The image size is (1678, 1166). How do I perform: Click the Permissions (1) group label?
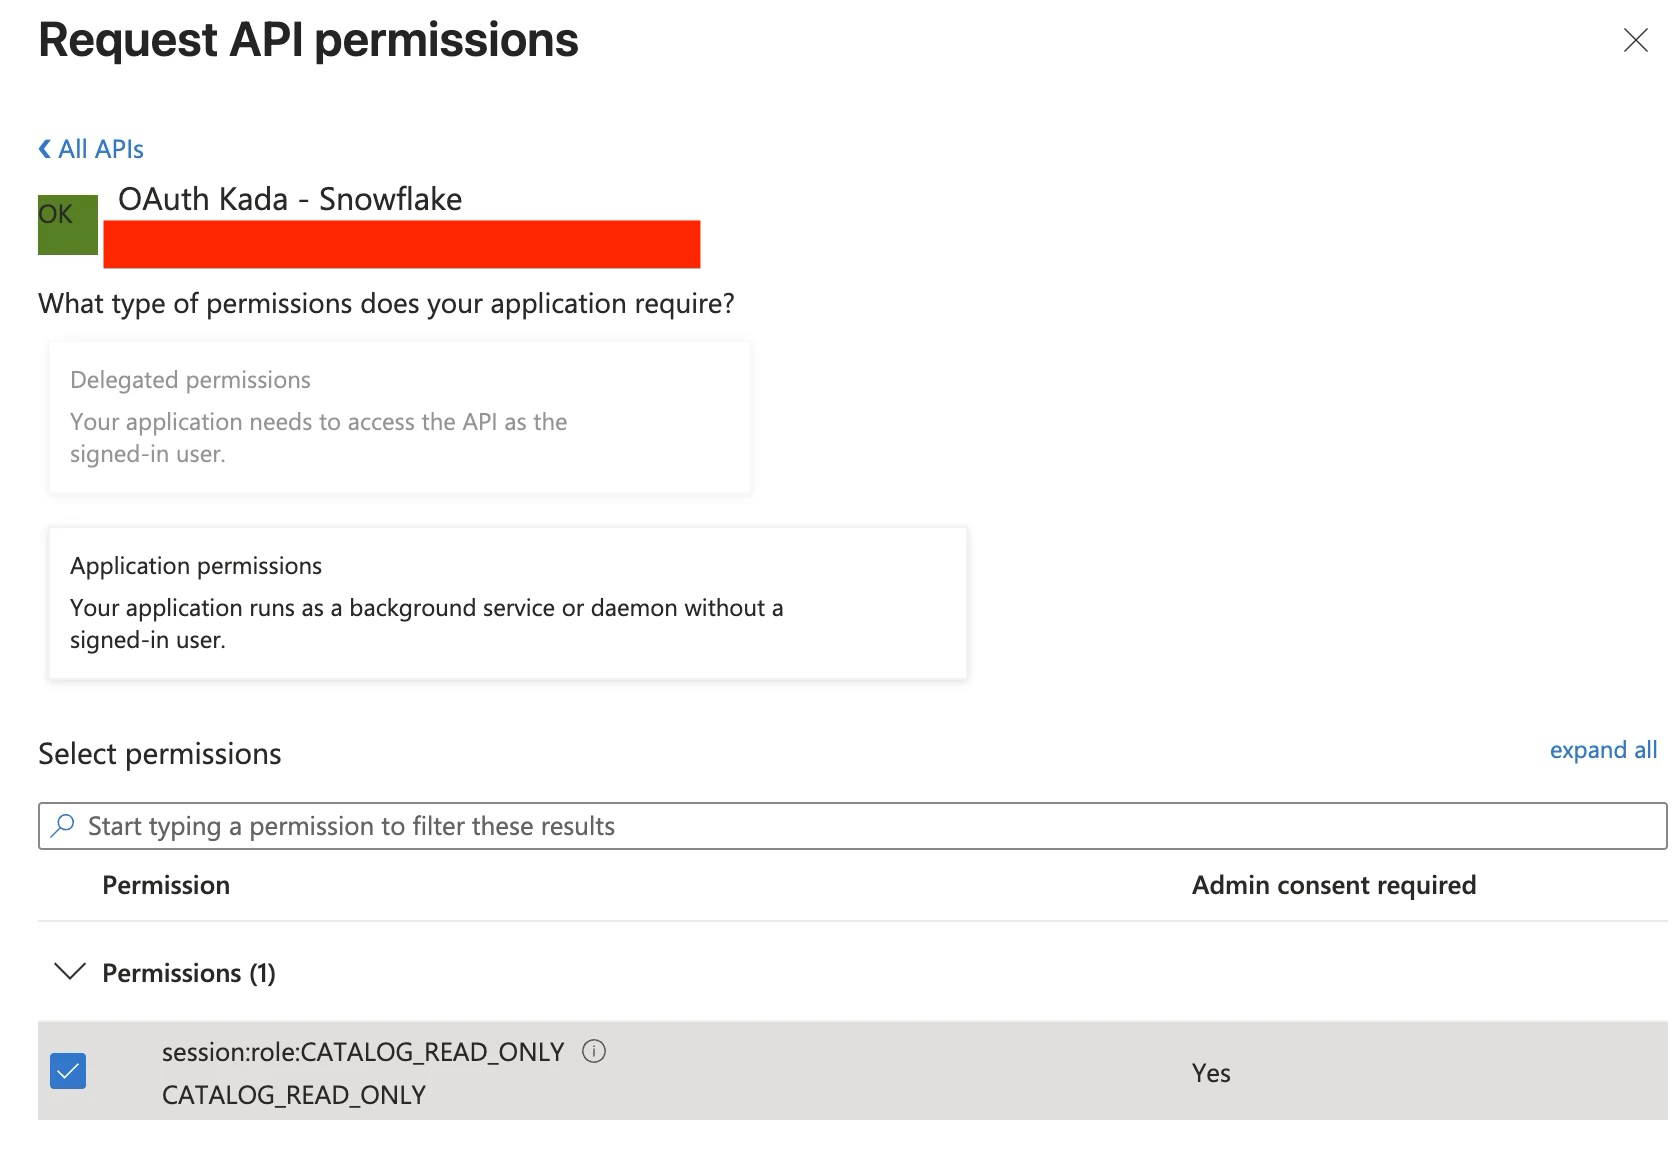pyautogui.click(x=189, y=973)
